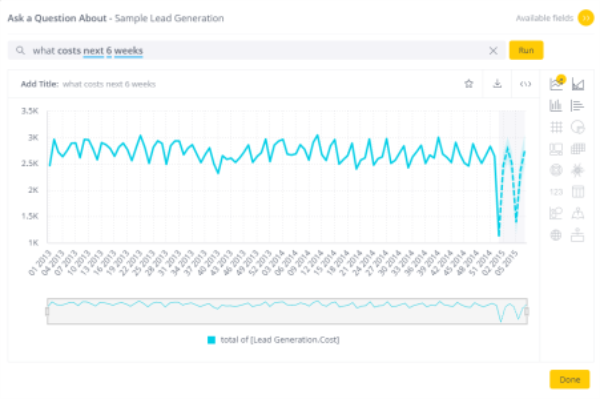Select the polar chart icon
Screen dimensions: 600x399
556,170
